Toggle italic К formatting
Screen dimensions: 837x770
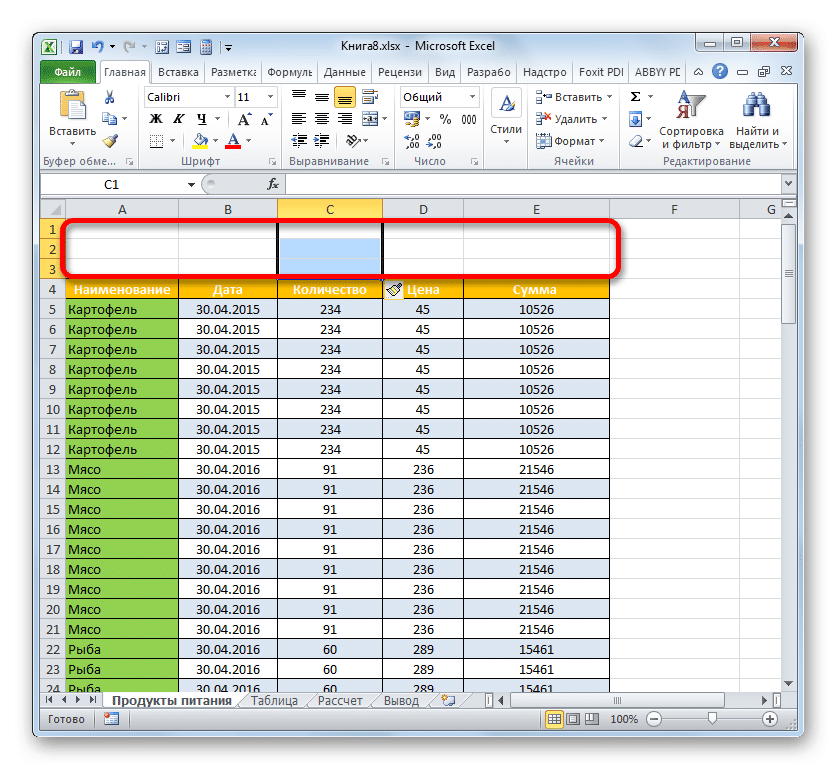[177, 119]
